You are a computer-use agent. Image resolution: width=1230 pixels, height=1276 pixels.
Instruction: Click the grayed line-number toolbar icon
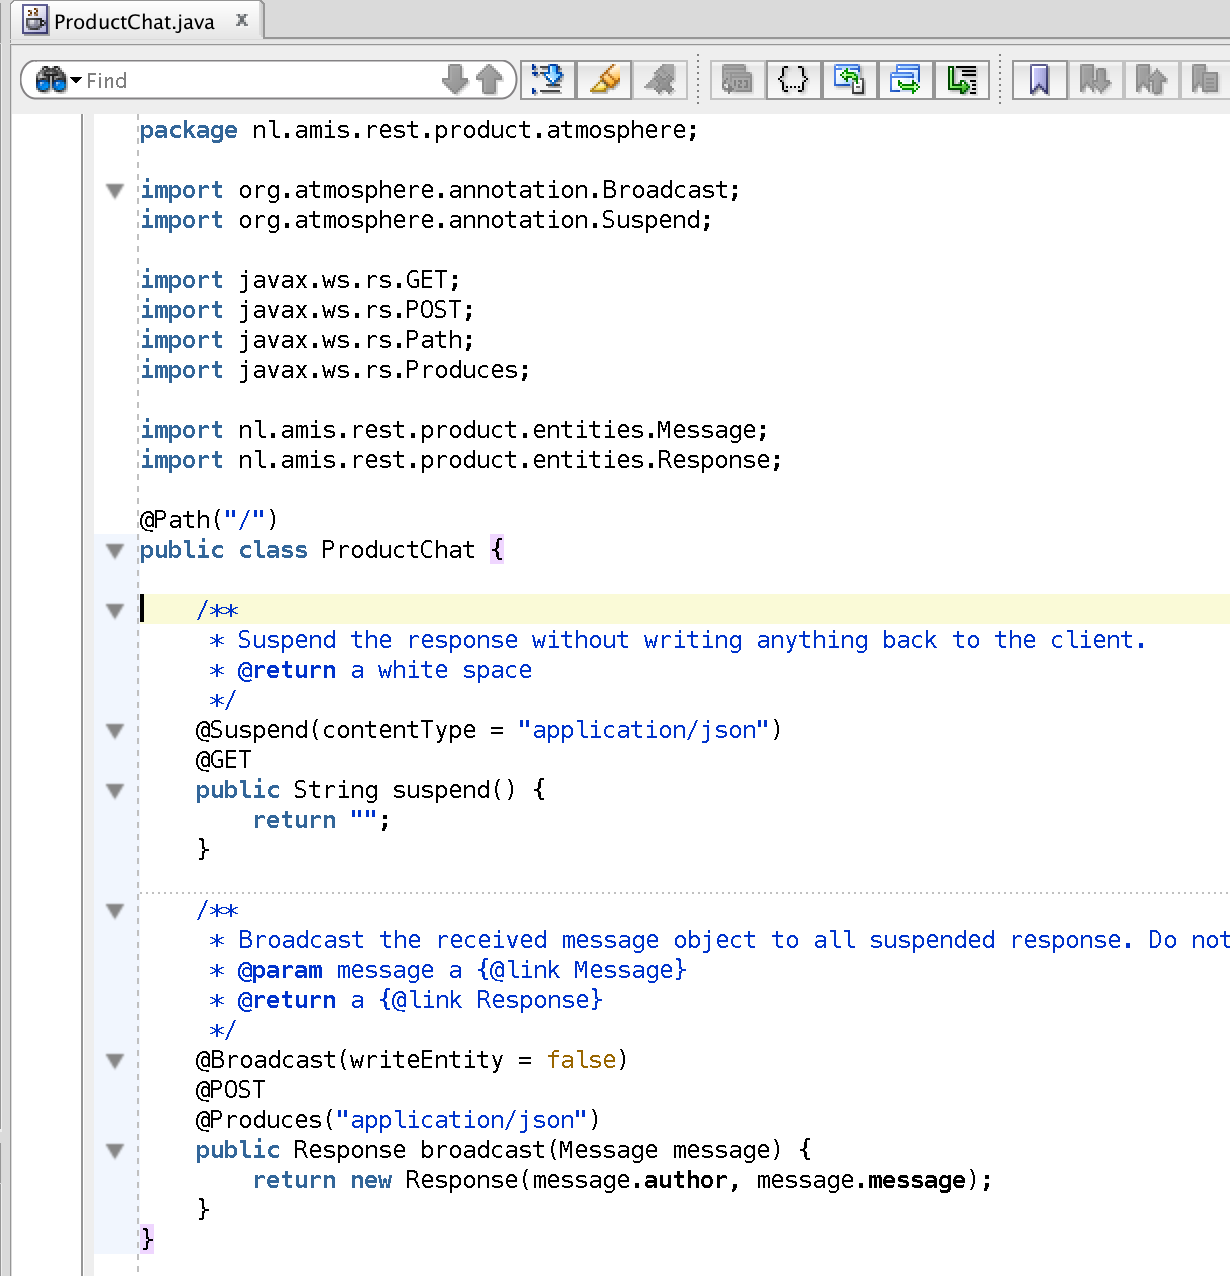click(x=737, y=80)
